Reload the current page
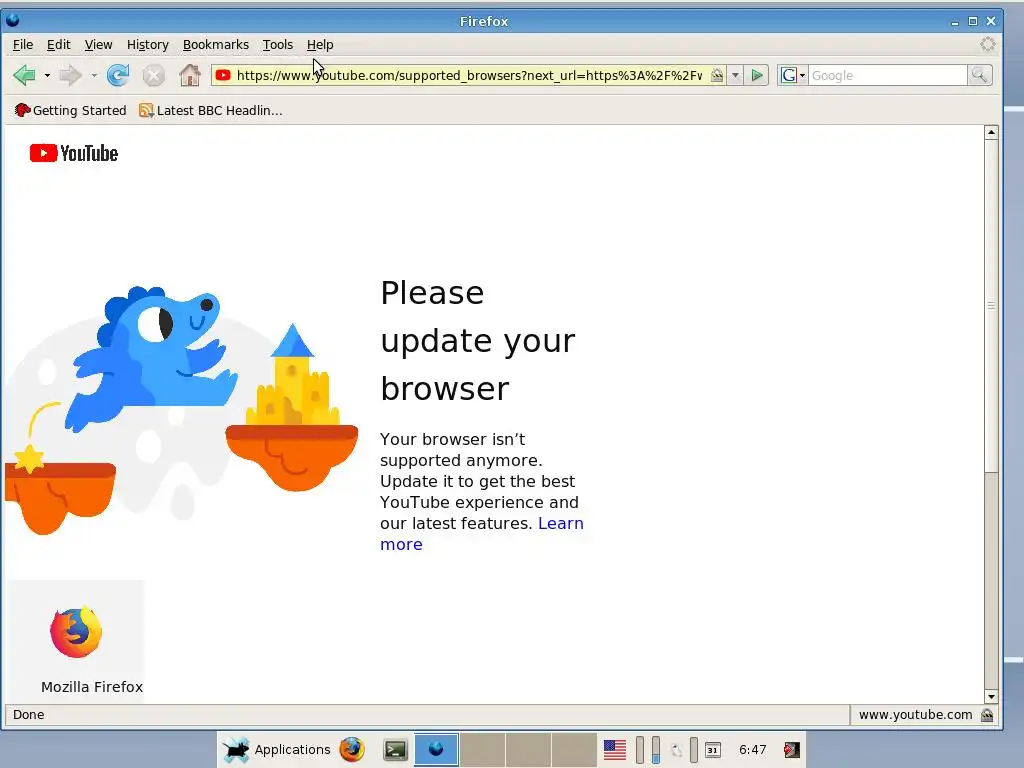Viewport: 1024px width, 768px height. pos(118,75)
